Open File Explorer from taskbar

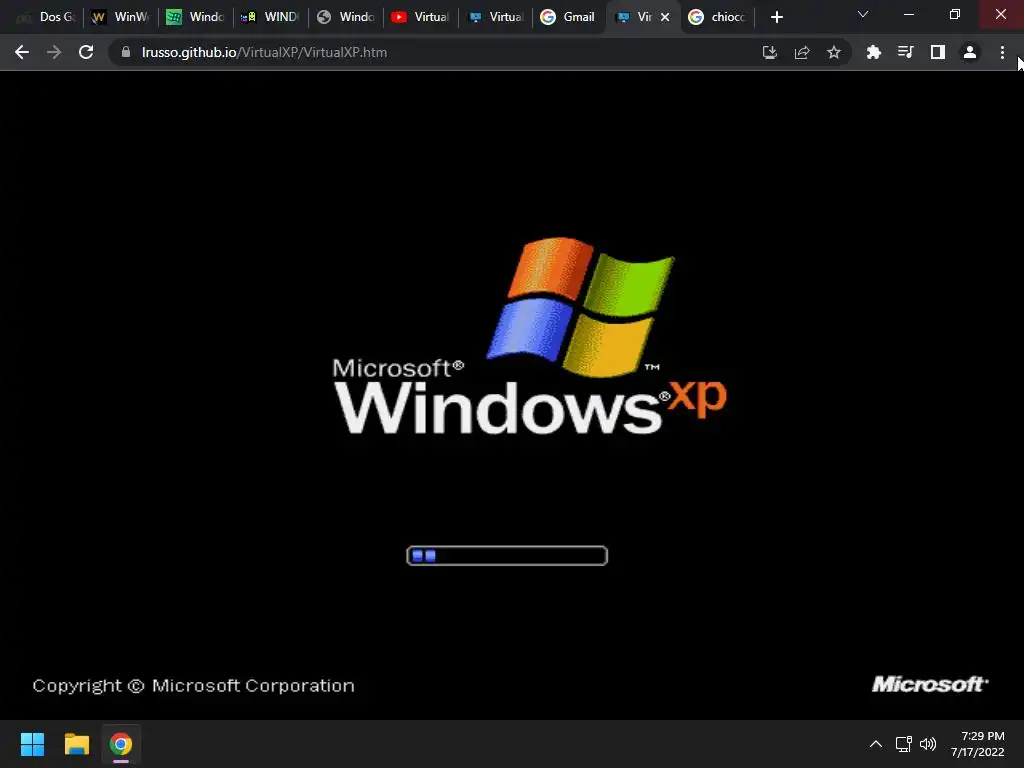[76, 744]
